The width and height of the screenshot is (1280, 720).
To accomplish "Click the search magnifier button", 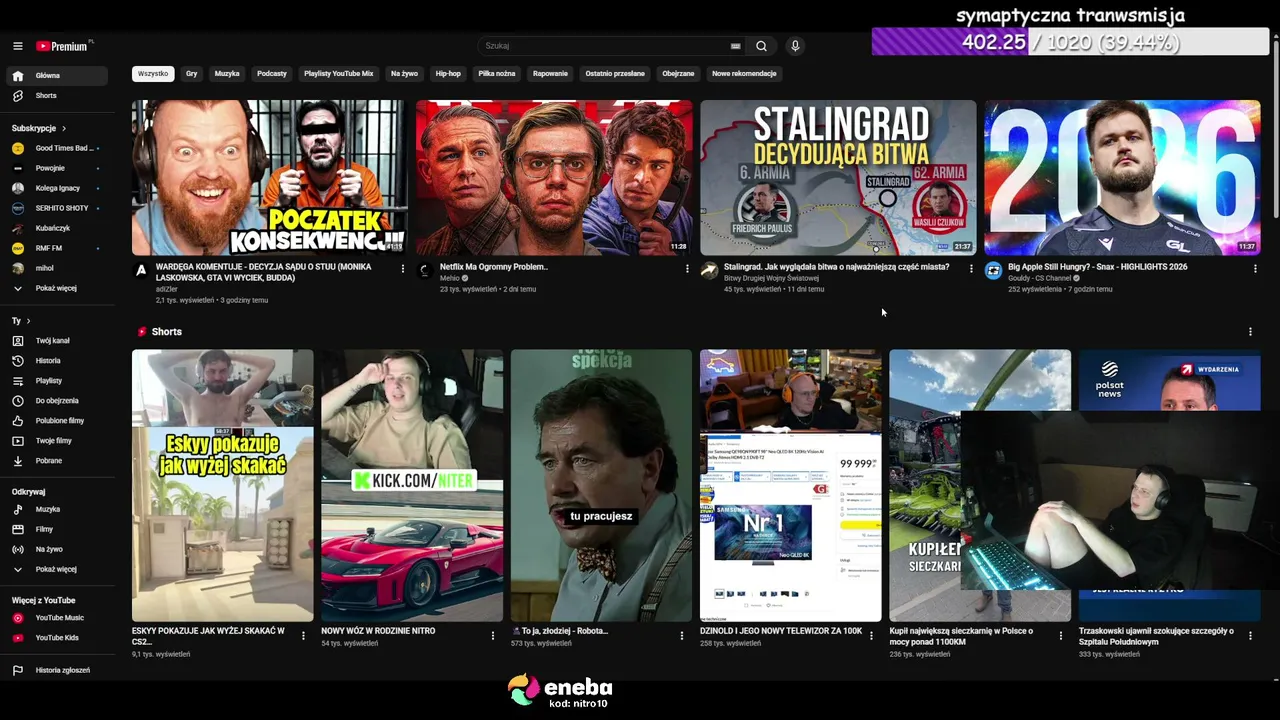I will [761, 46].
